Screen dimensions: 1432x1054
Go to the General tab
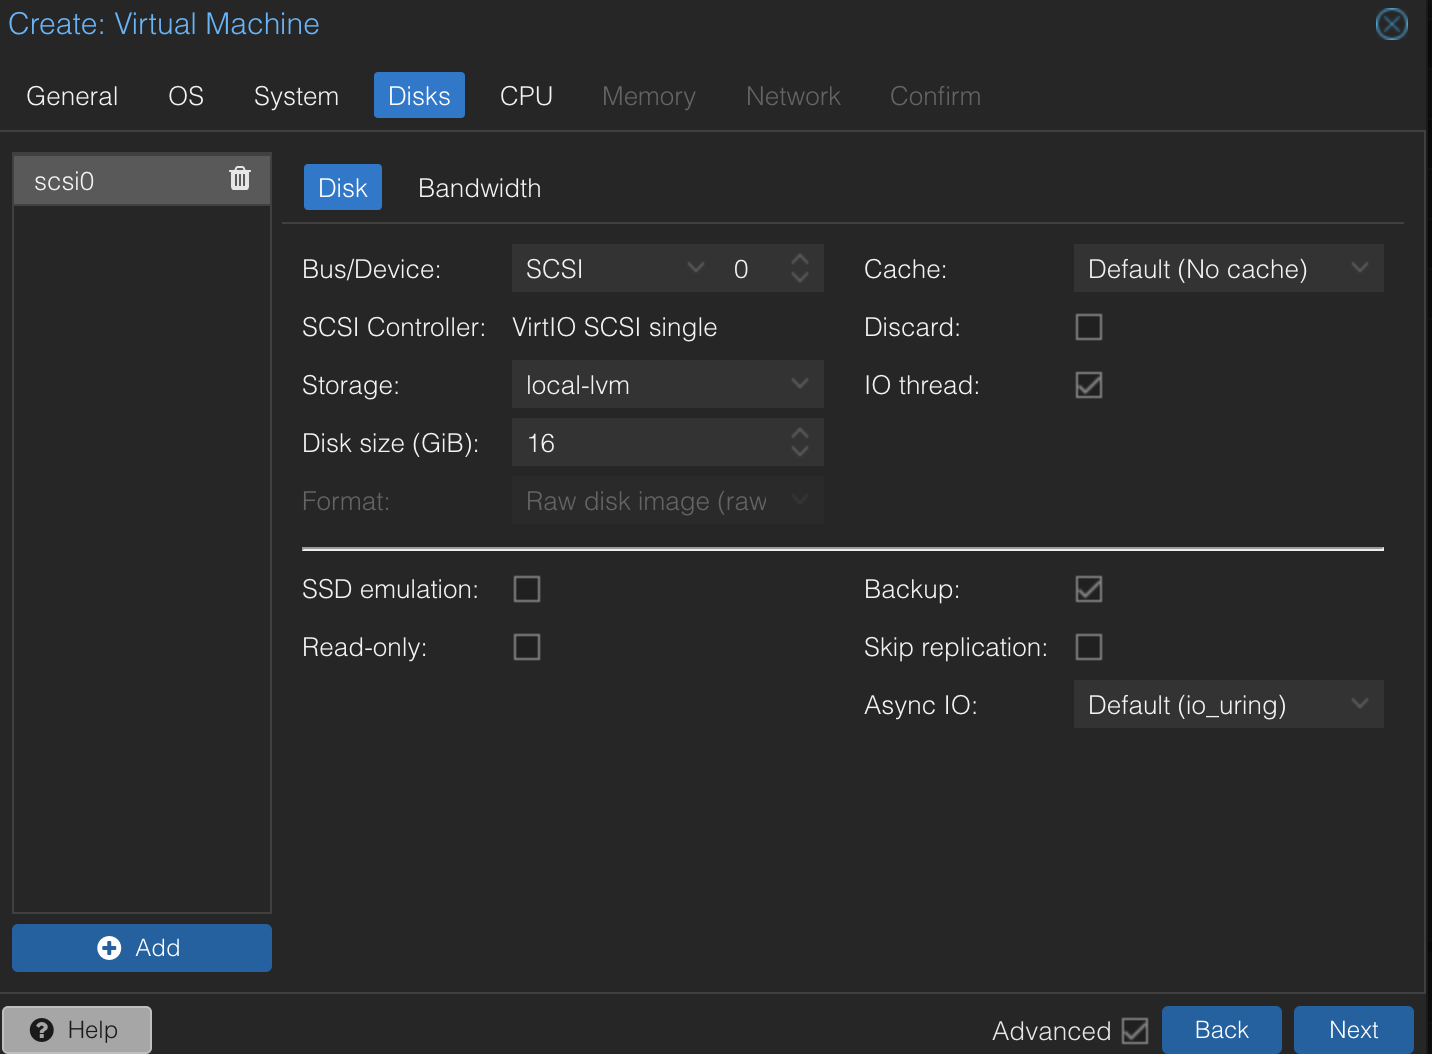point(71,95)
